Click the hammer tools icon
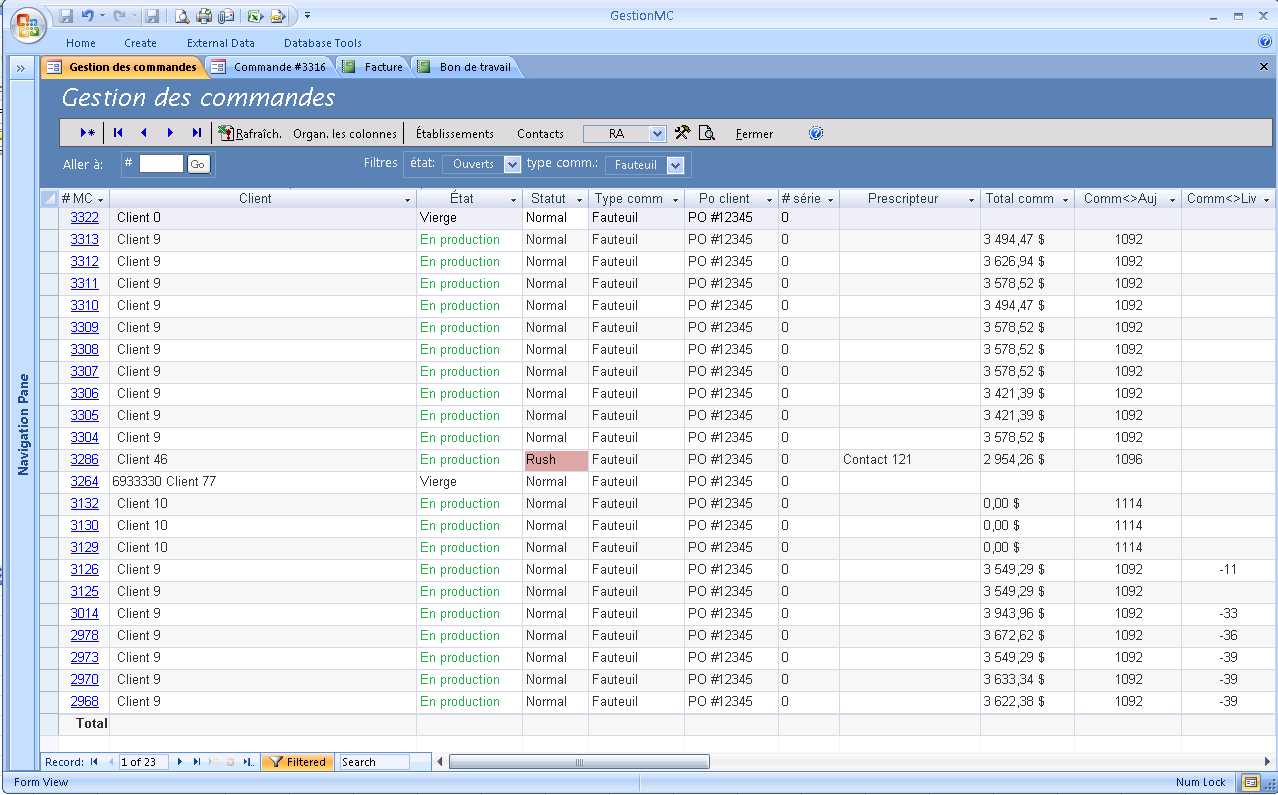Image resolution: width=1278 pixels, height=795 pixels. [x=683, y=133]
